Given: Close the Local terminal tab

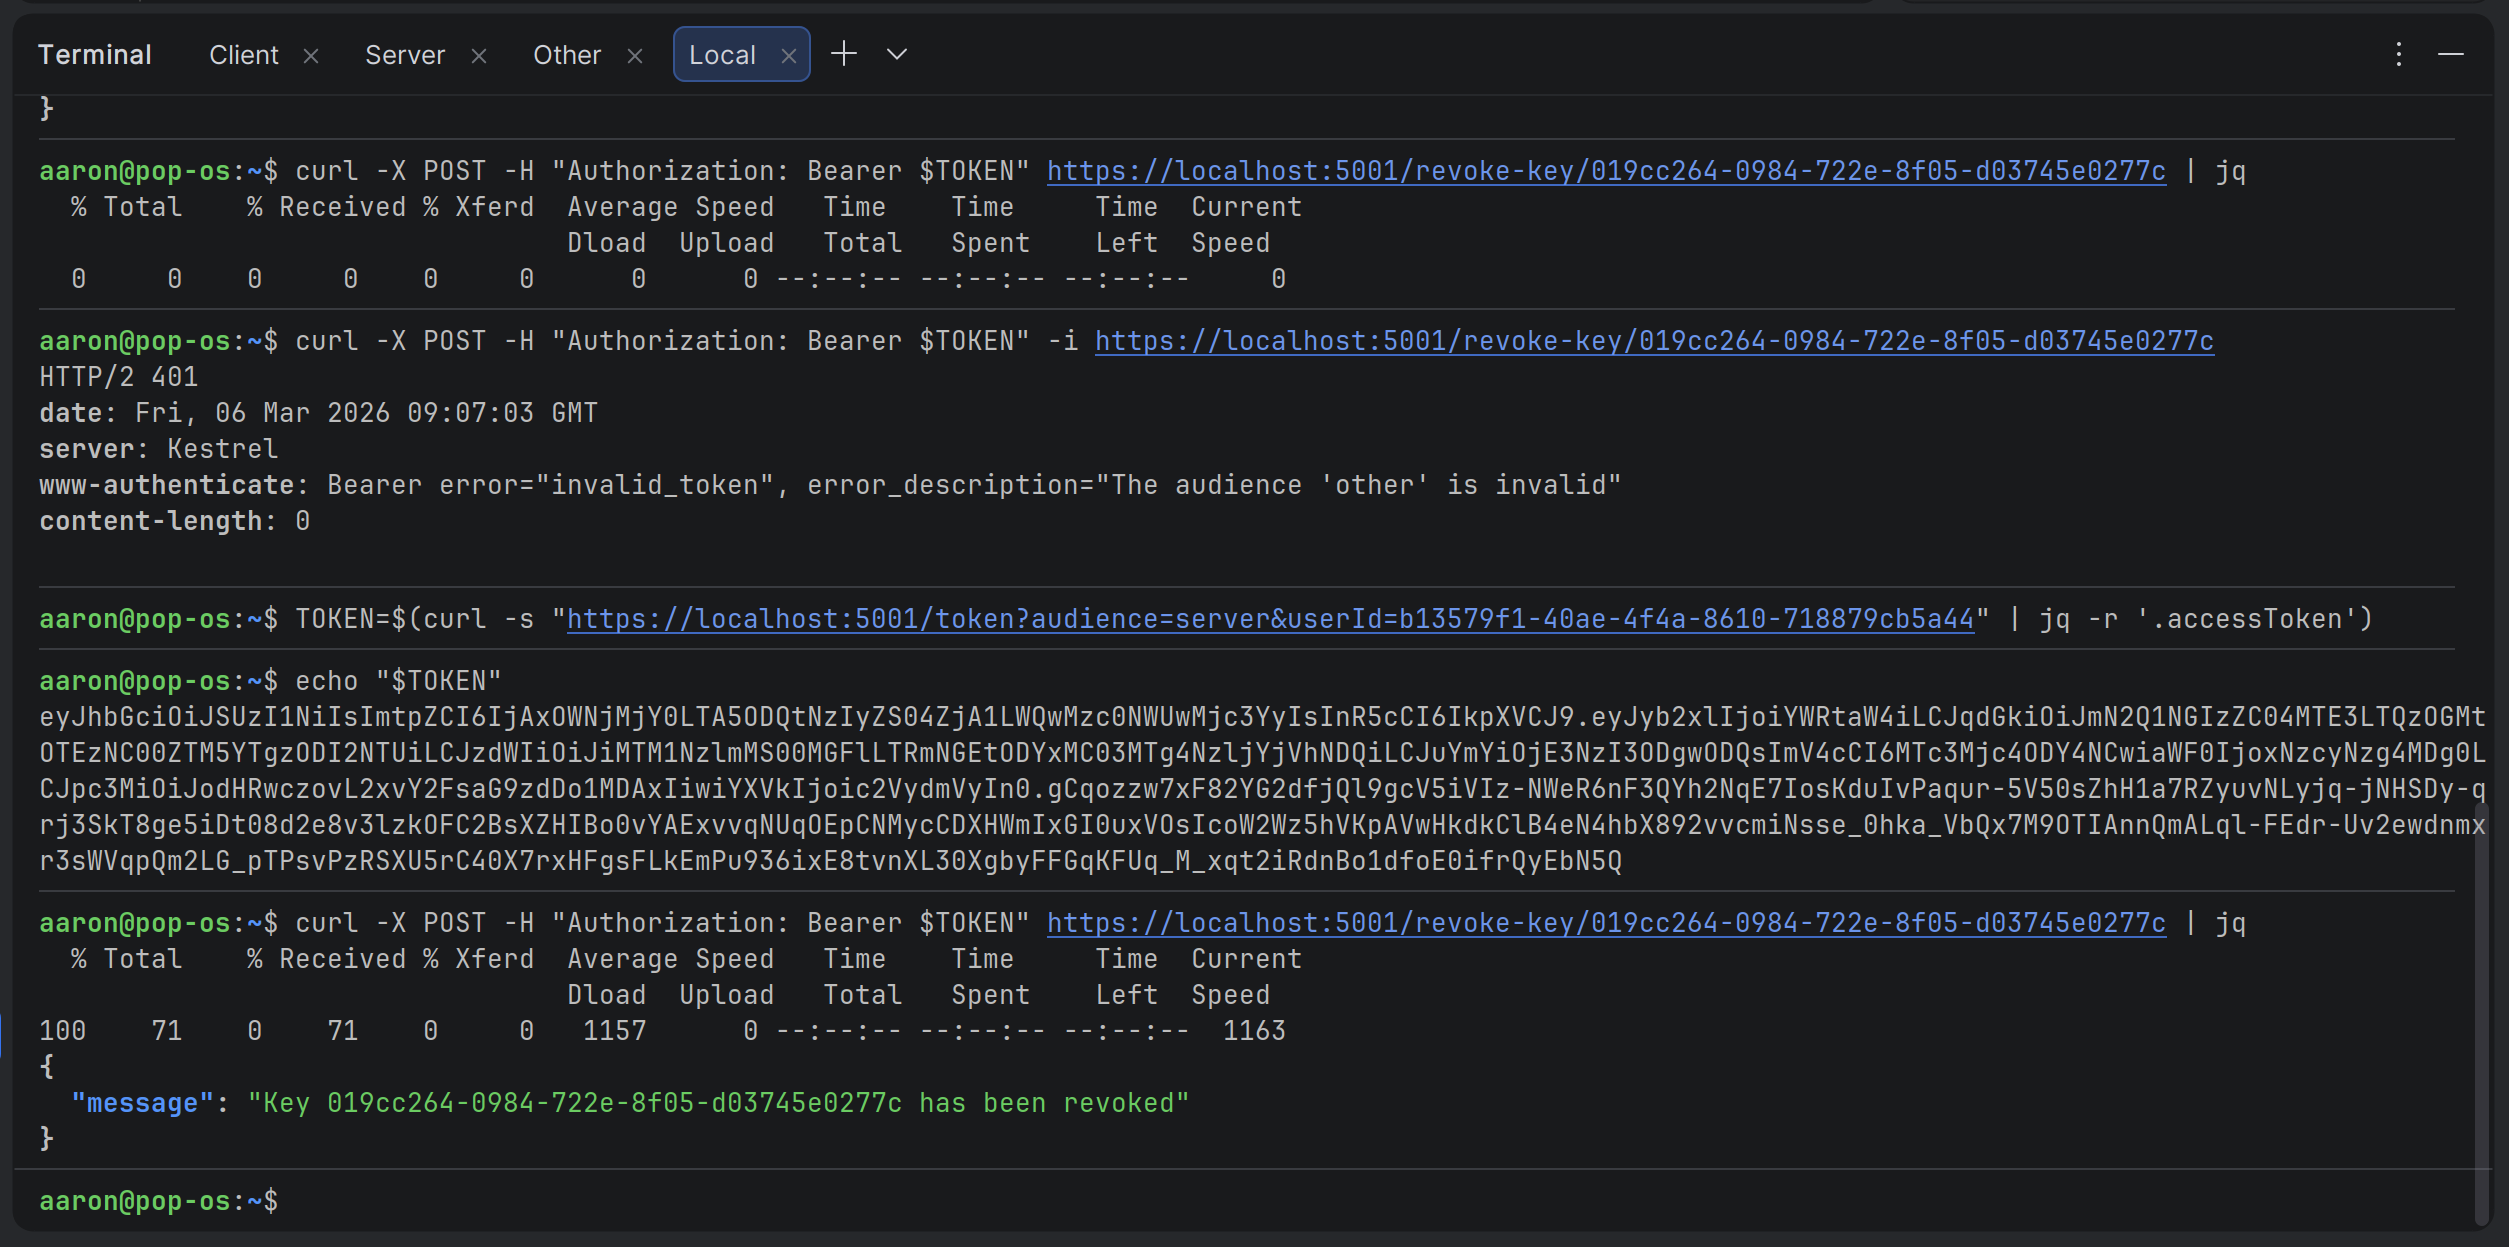Looking at the screenshot, I should point(789,56).
